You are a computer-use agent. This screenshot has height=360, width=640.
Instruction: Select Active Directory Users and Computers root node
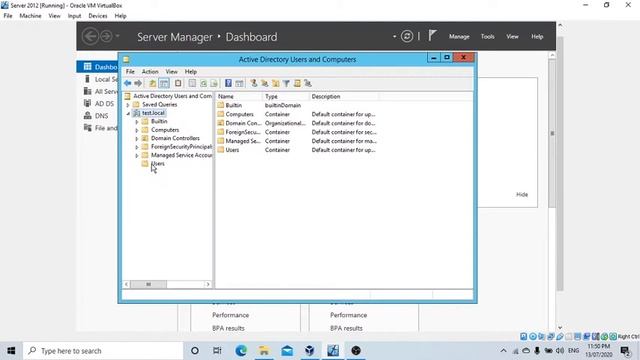click(172, 96)
